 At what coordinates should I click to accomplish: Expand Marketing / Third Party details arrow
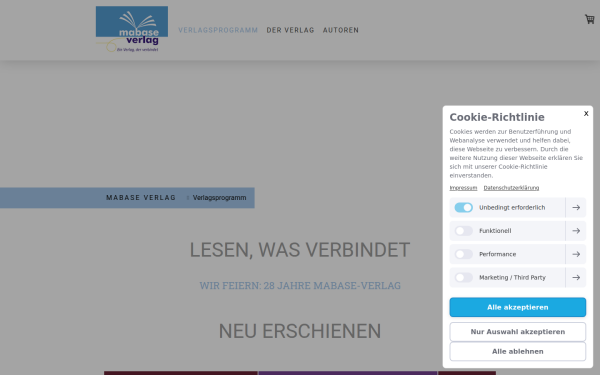click(576, 277)
